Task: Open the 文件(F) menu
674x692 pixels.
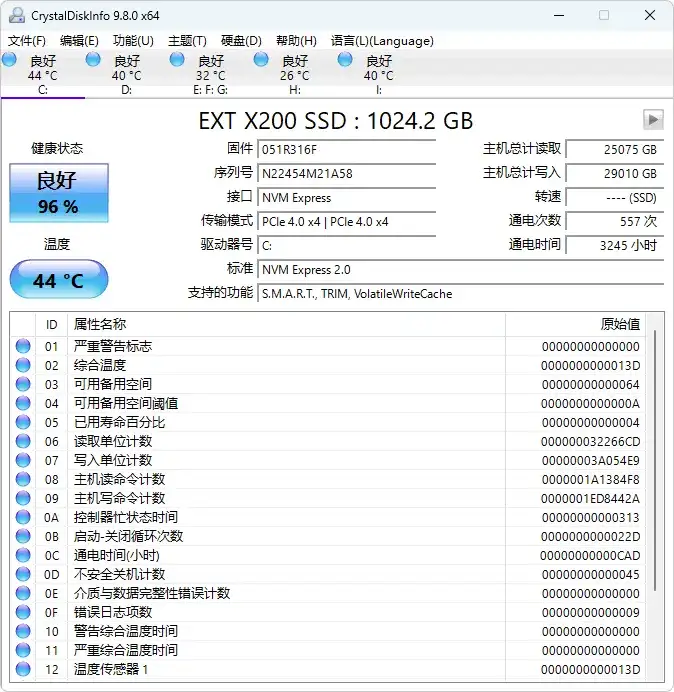Action: [26, 41]
